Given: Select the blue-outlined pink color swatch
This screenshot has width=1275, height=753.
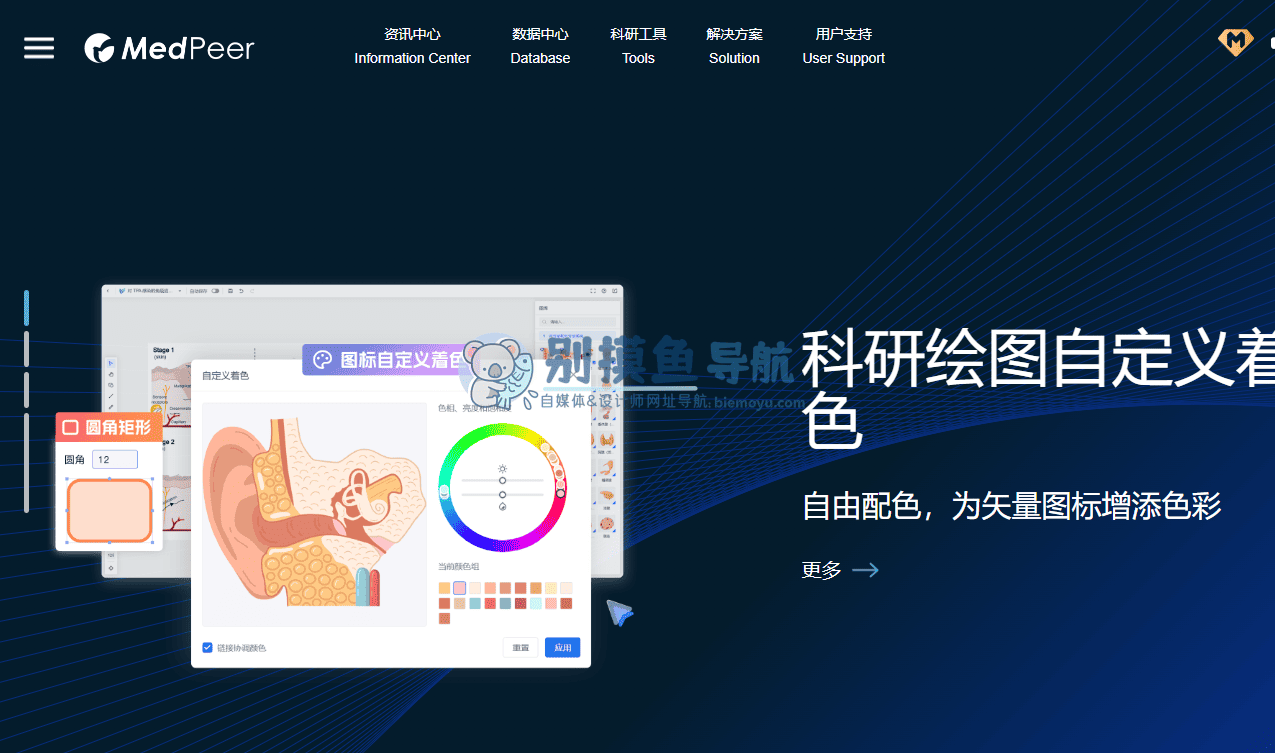Looking at the screenshot, I should (459, 588).
